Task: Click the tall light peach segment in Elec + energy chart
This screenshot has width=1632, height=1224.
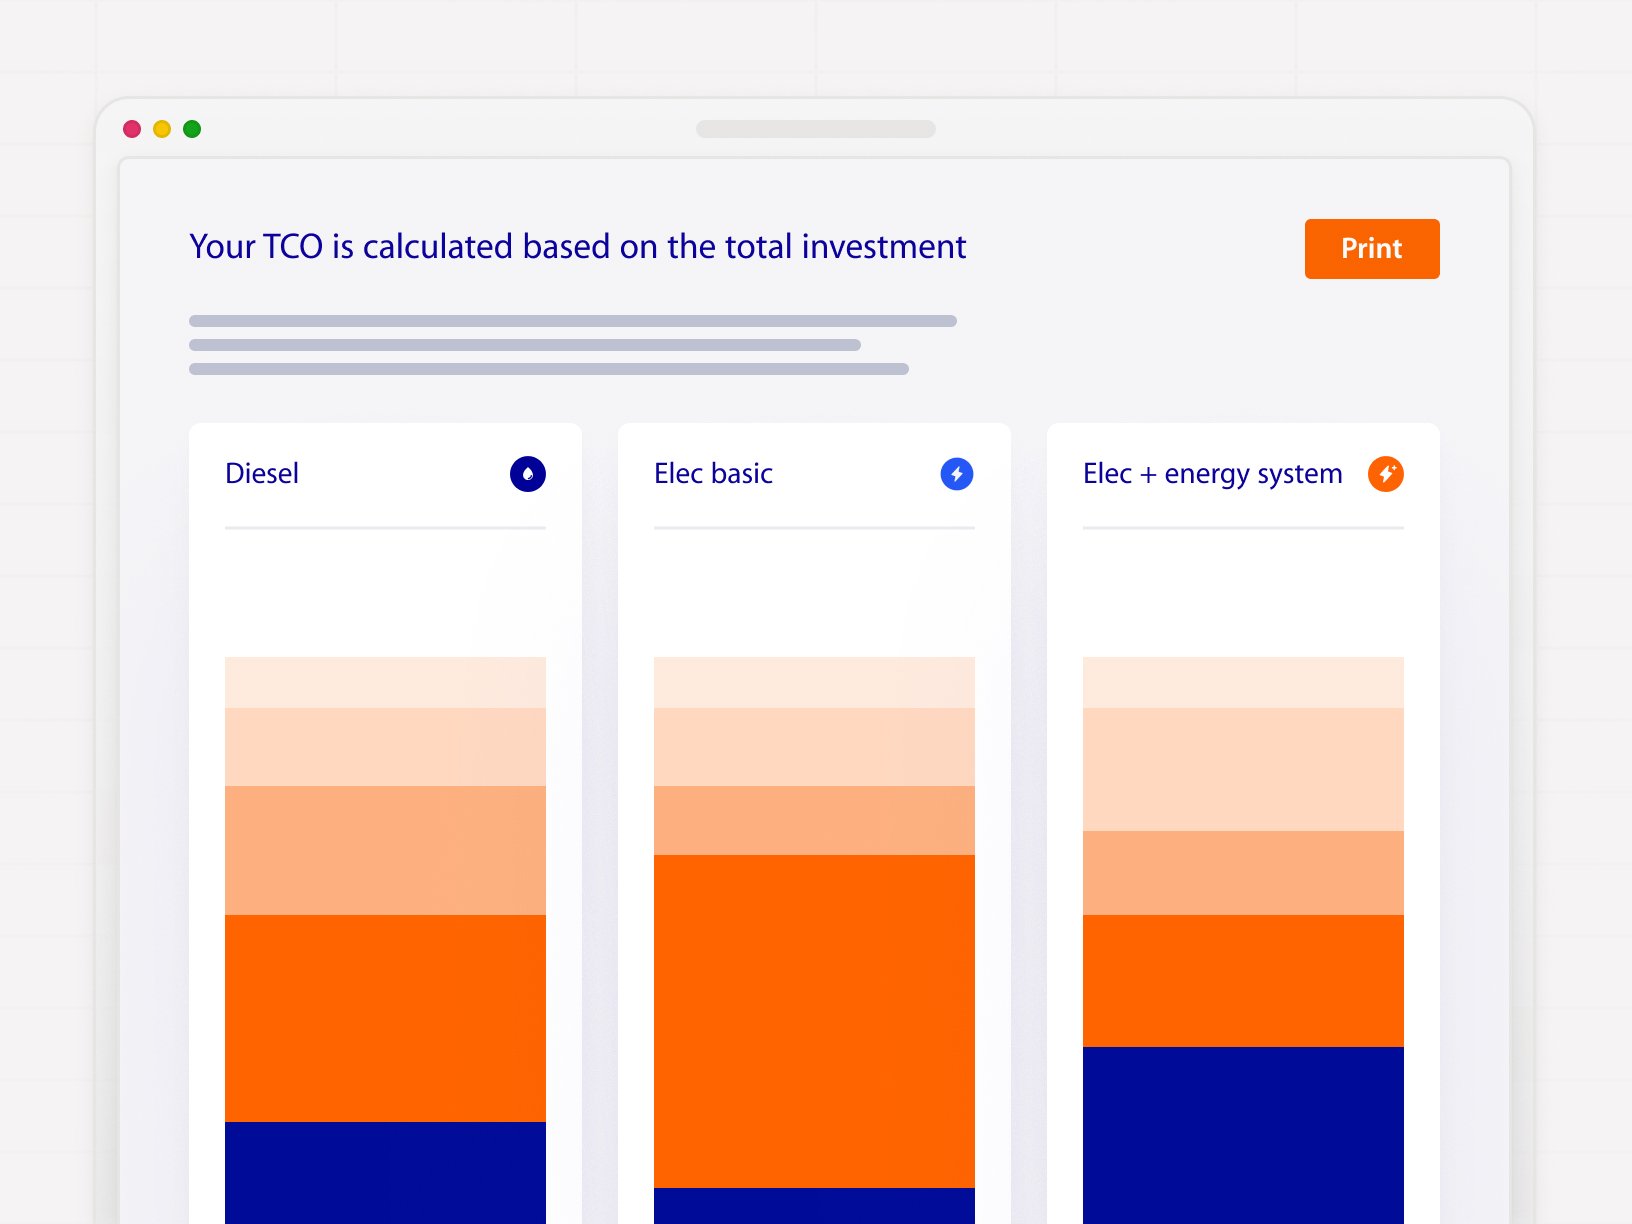Action: 1243,769
